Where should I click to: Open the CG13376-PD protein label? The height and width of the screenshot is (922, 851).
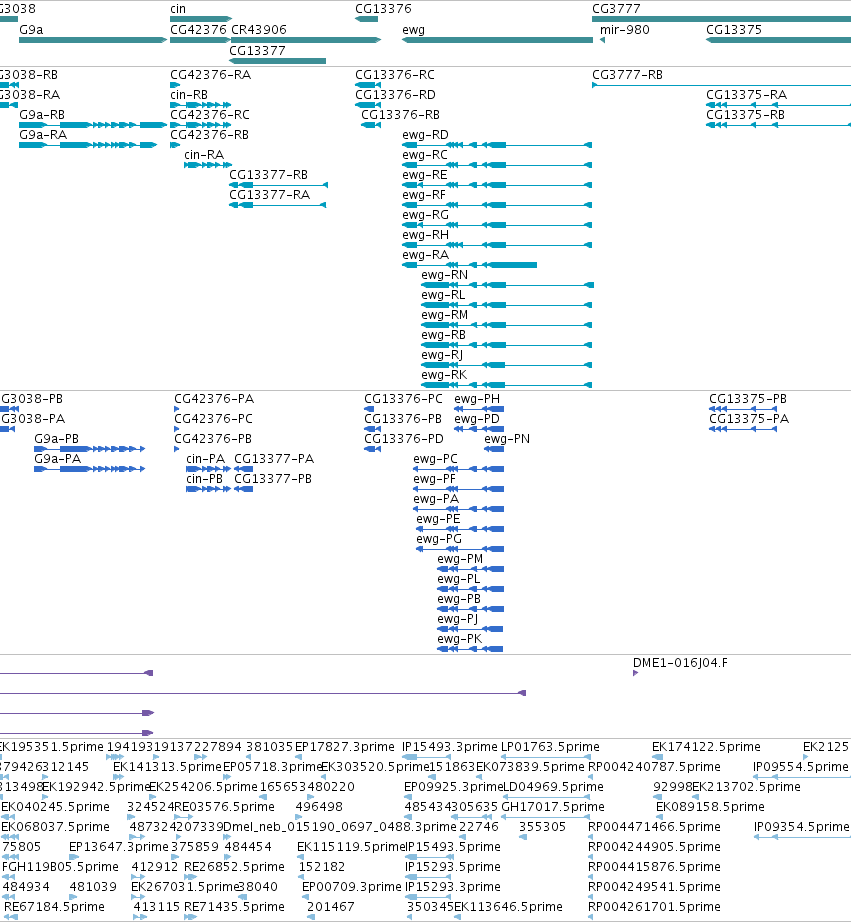coord(403,439)
